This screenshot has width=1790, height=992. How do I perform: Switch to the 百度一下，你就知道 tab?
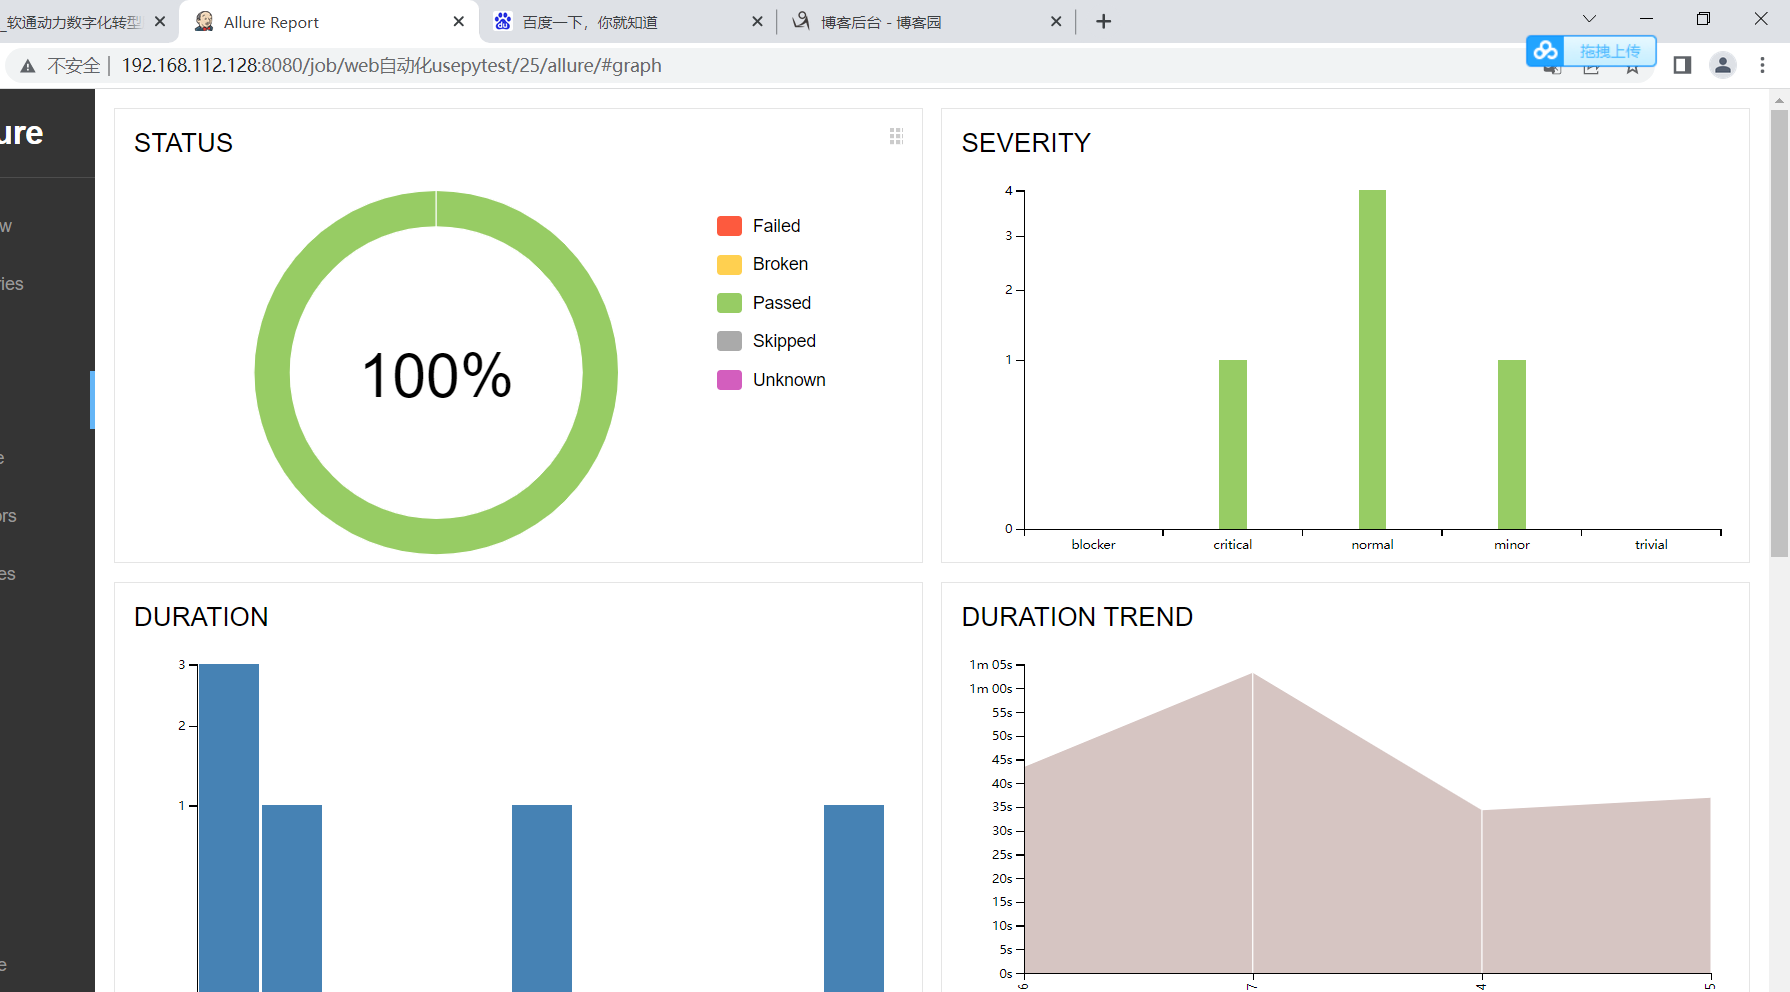[627, 22]
